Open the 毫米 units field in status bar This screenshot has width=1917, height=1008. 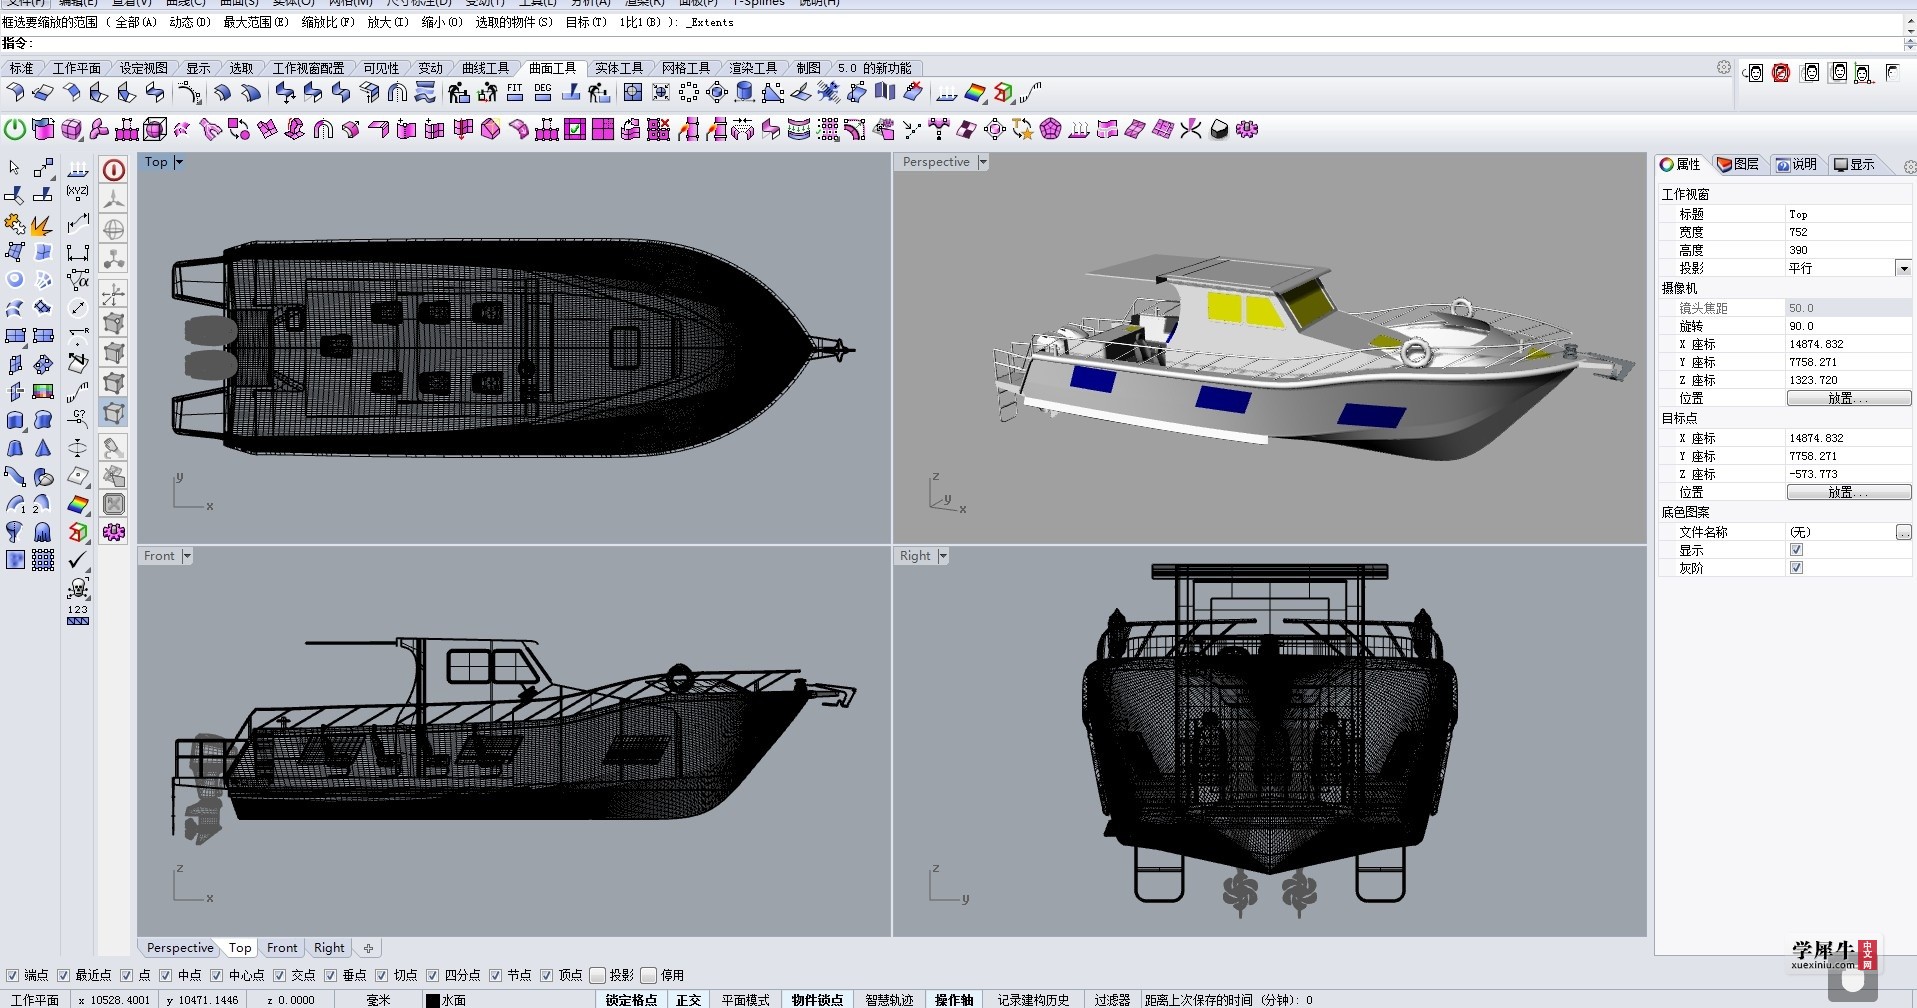(x=378, y=1000)
